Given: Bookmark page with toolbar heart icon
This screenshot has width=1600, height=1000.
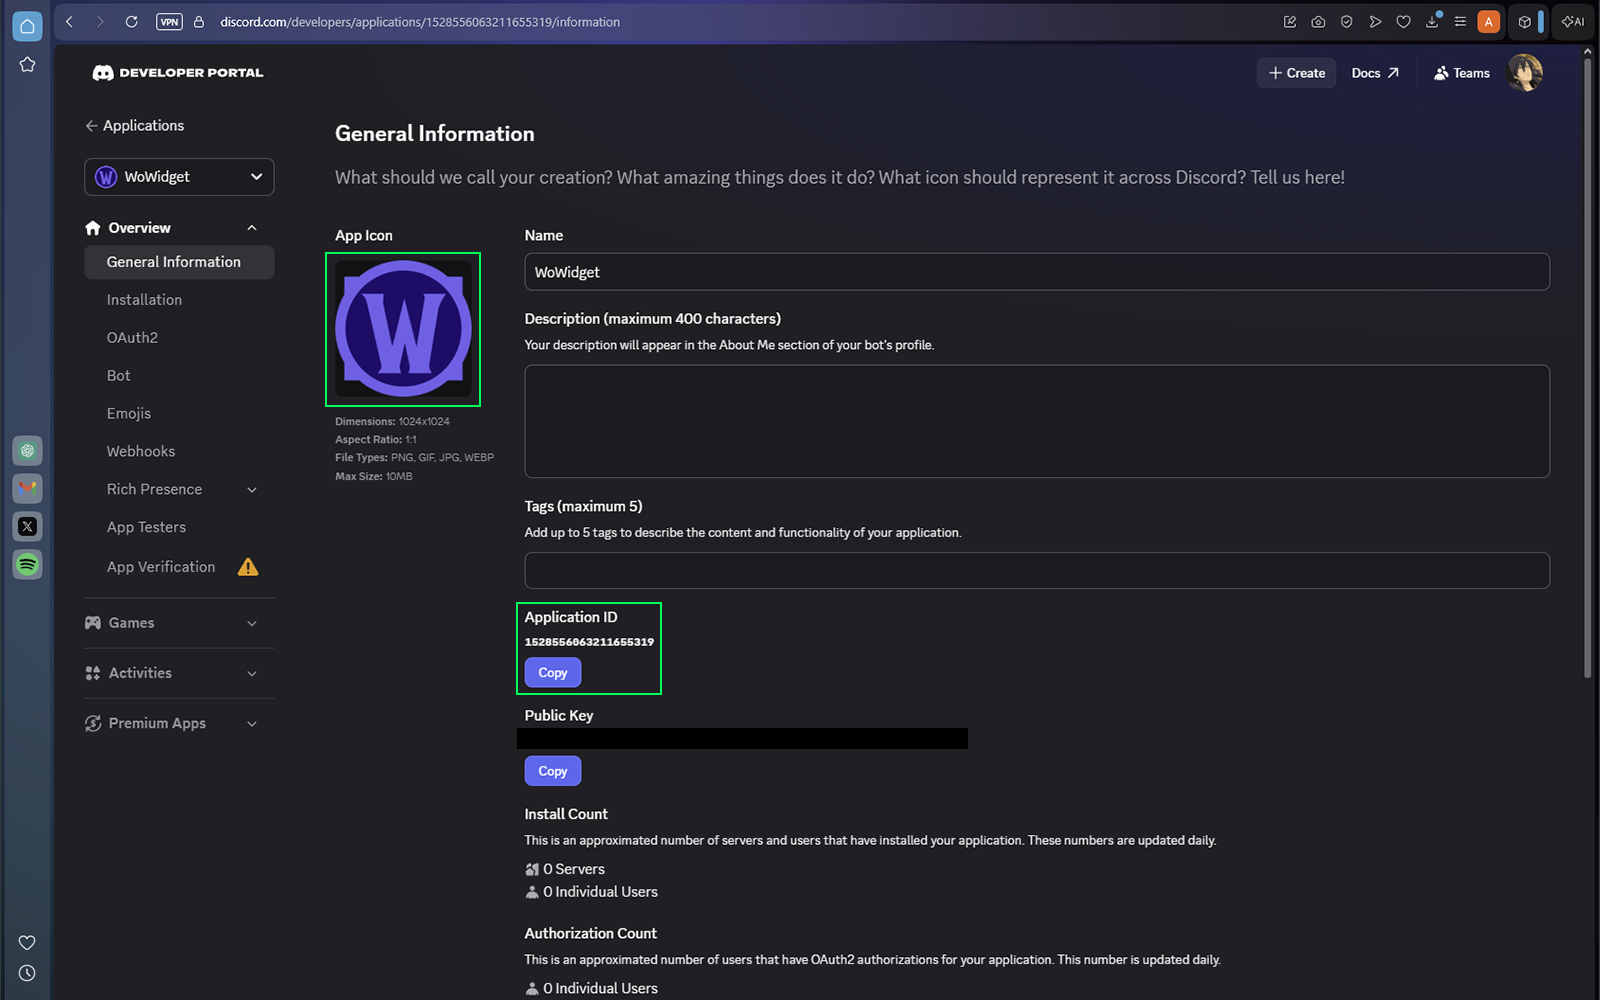Looking at the screenshot, I should pyautogui.click(x=1404, y=21).
